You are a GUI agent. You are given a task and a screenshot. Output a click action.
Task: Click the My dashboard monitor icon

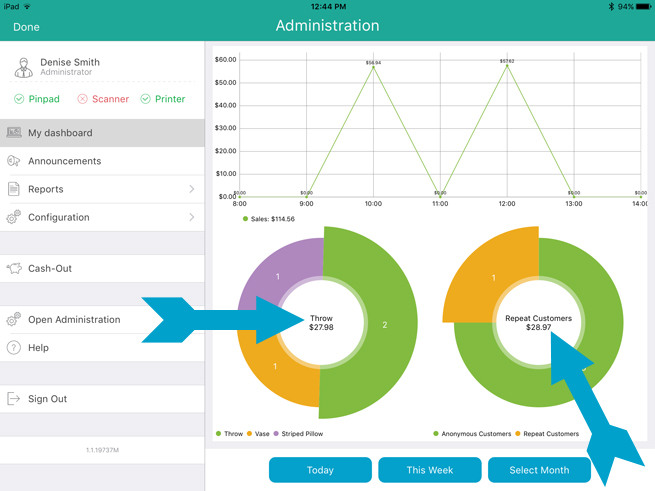(x=14, y=133)
